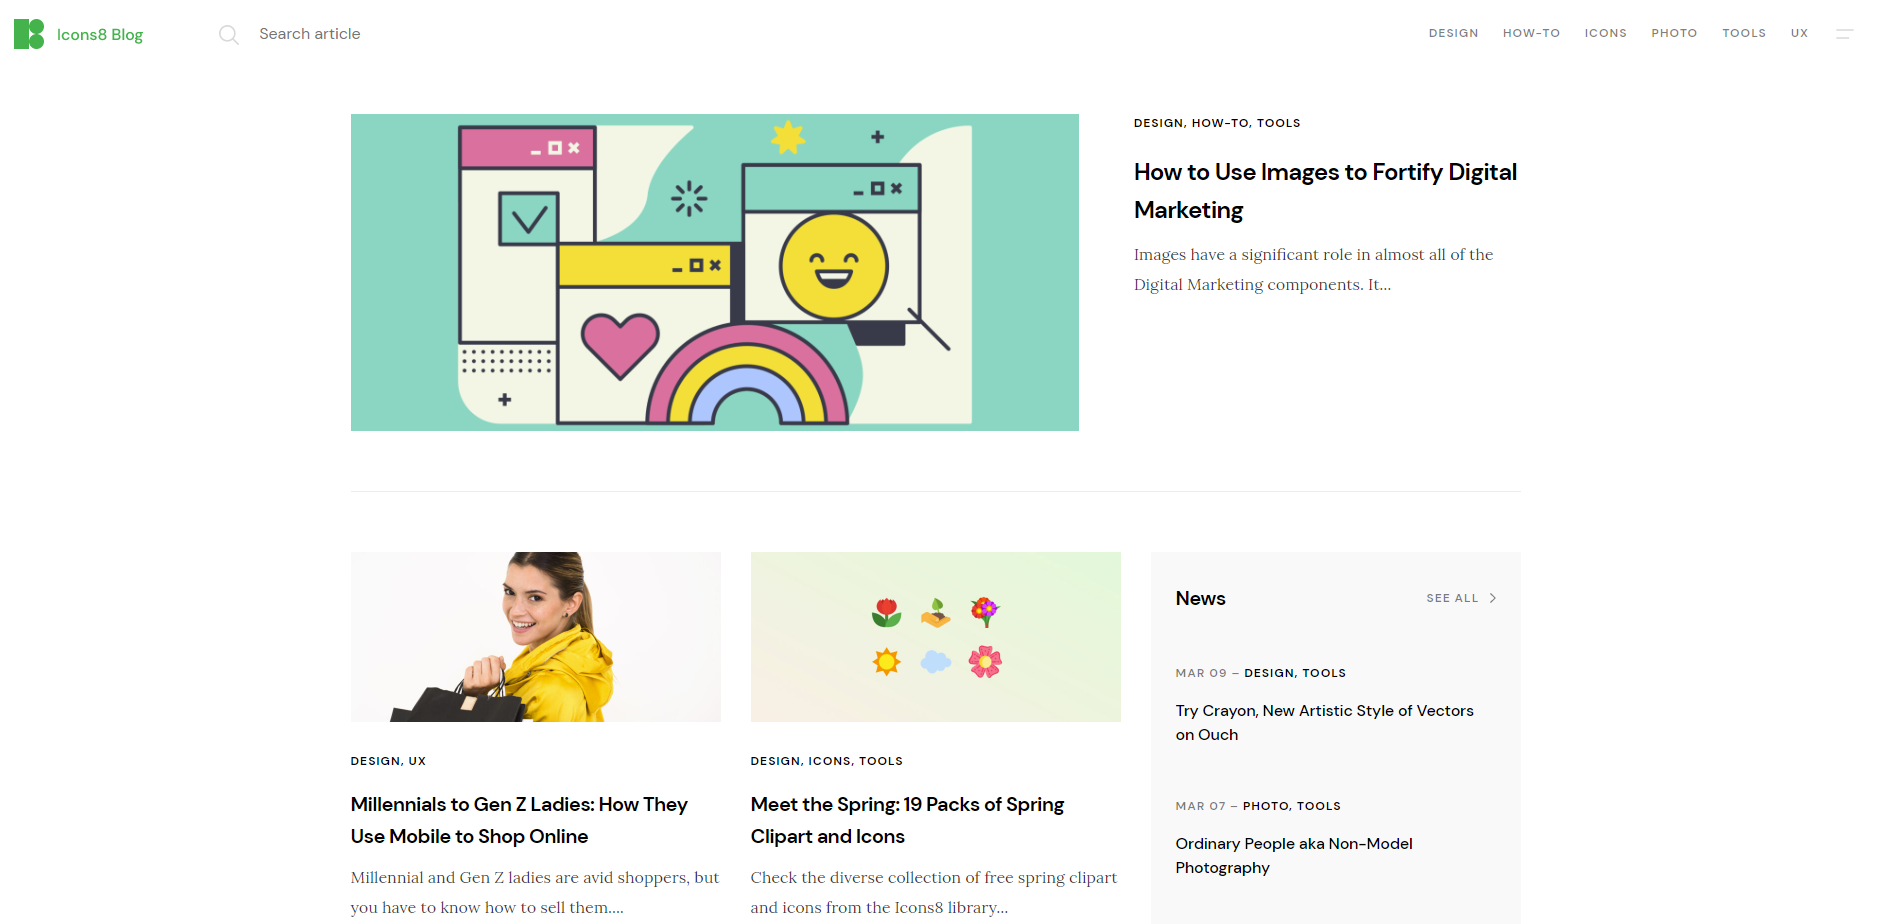The width and height of the screenshot is (1877, 924).
Task: Click the MAR 07 date label
Action: (1200, 806)
